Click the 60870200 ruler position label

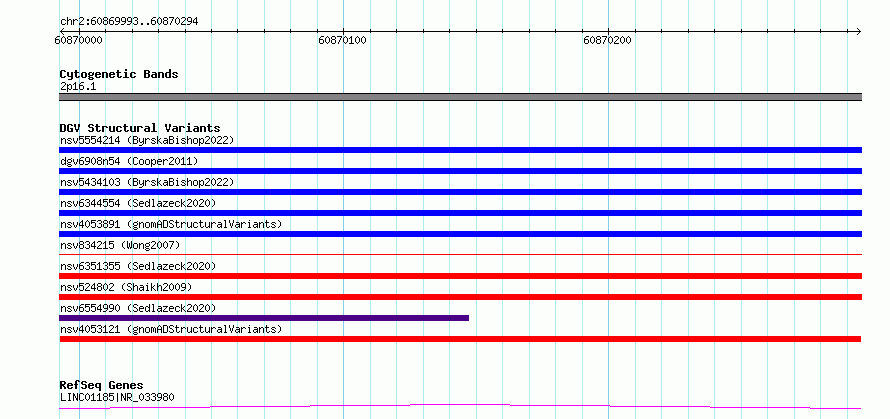(607, 41)
